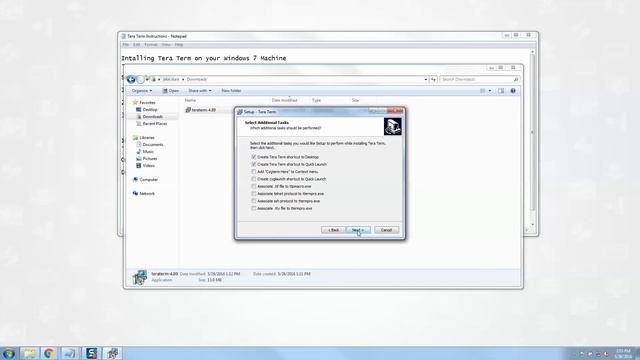Toggle the Explorer preview pane
Screen dimensions: 640x360
pos(501,91)
